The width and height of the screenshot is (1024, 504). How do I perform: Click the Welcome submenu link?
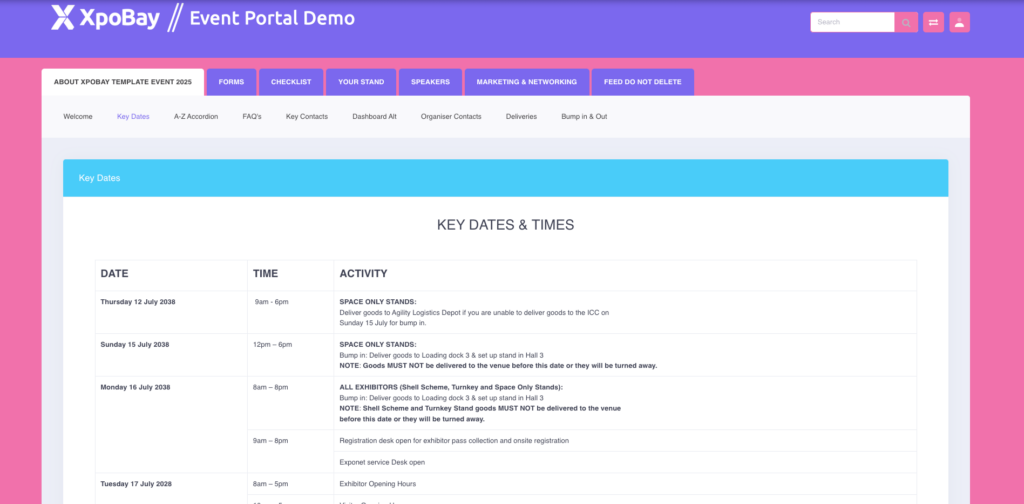pos(78,117)
